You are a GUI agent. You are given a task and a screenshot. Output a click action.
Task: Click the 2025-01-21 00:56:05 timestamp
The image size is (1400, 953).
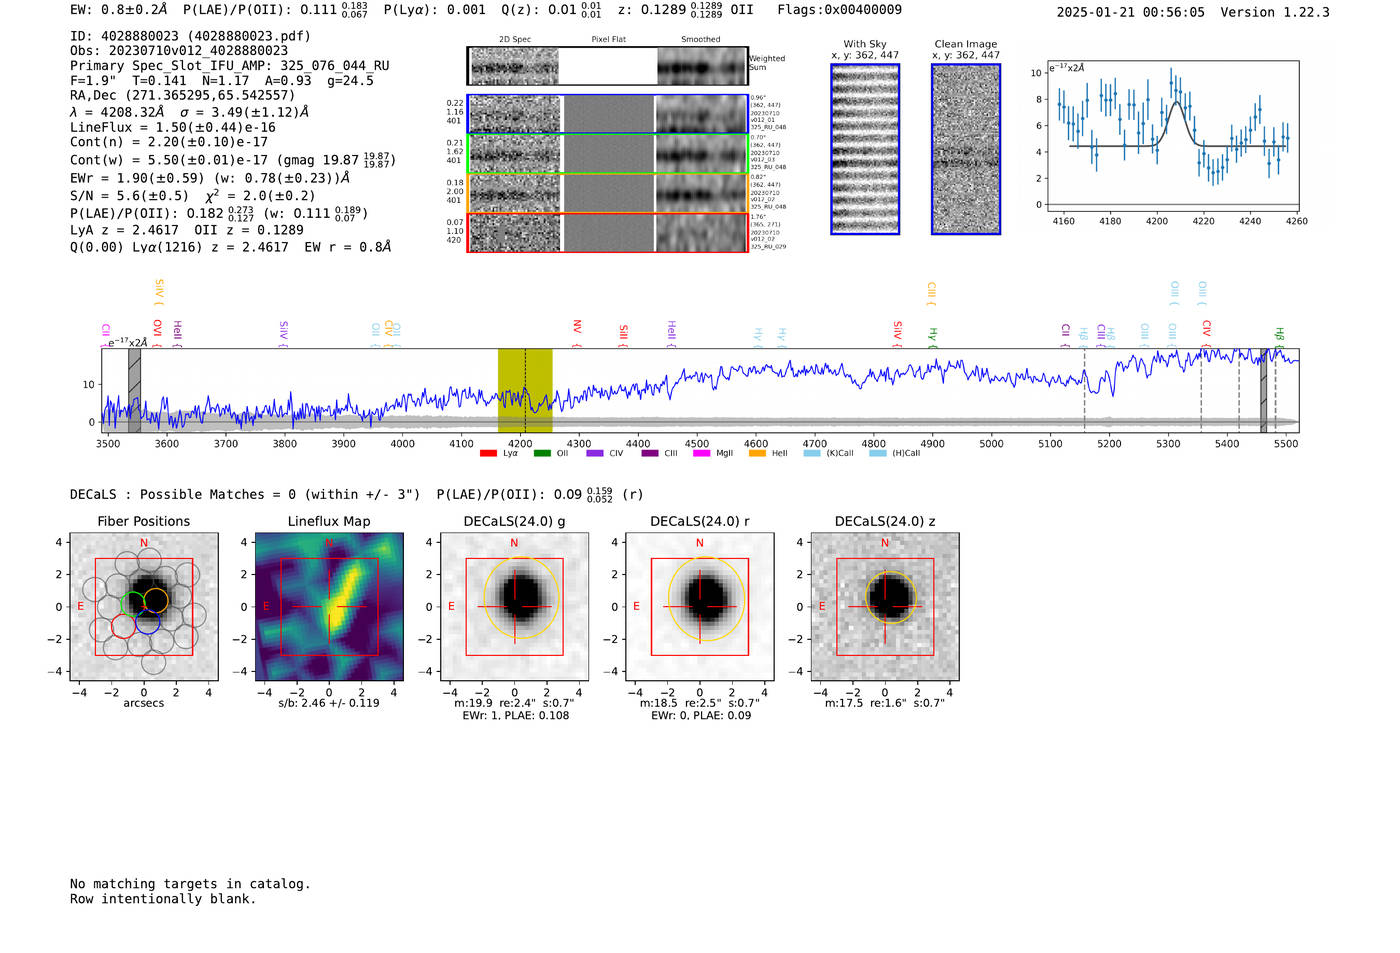coord(1130,12)
